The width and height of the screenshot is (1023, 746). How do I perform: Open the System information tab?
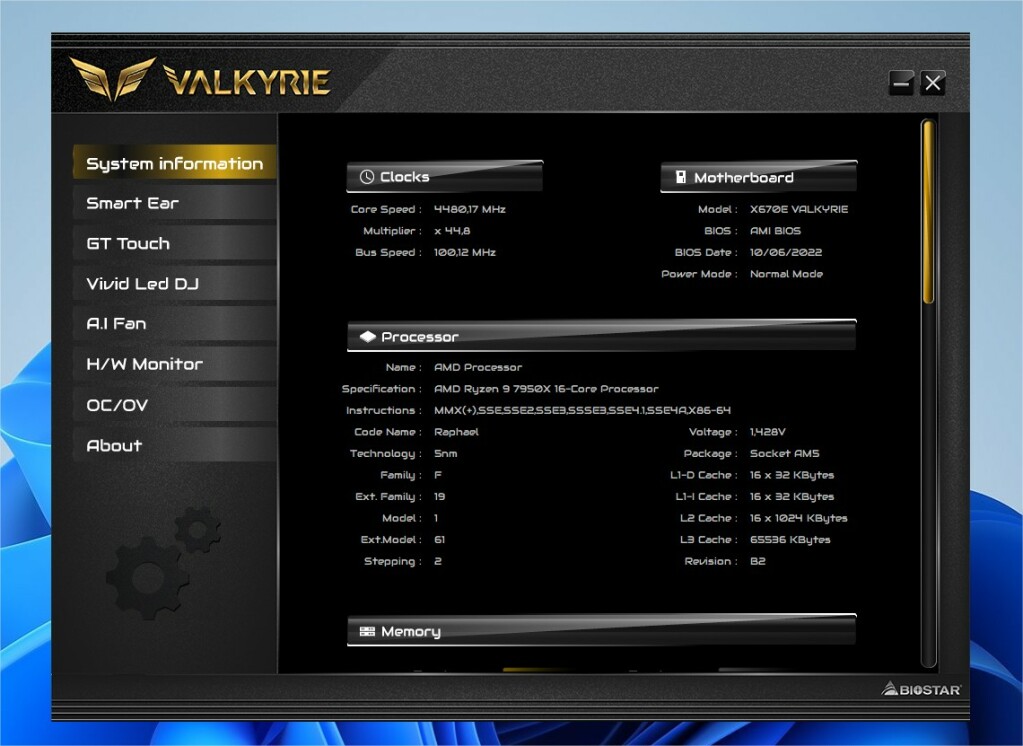(175, 163)
